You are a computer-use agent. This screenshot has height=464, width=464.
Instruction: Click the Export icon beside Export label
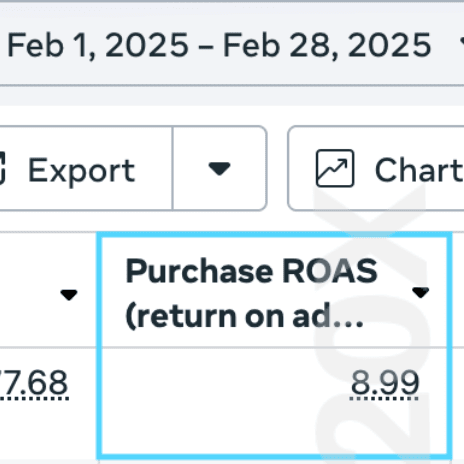[3, 168]
